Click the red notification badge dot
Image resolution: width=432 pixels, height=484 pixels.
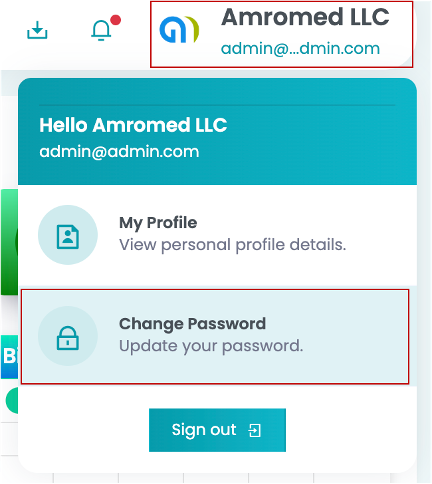(x=115, y=20)
